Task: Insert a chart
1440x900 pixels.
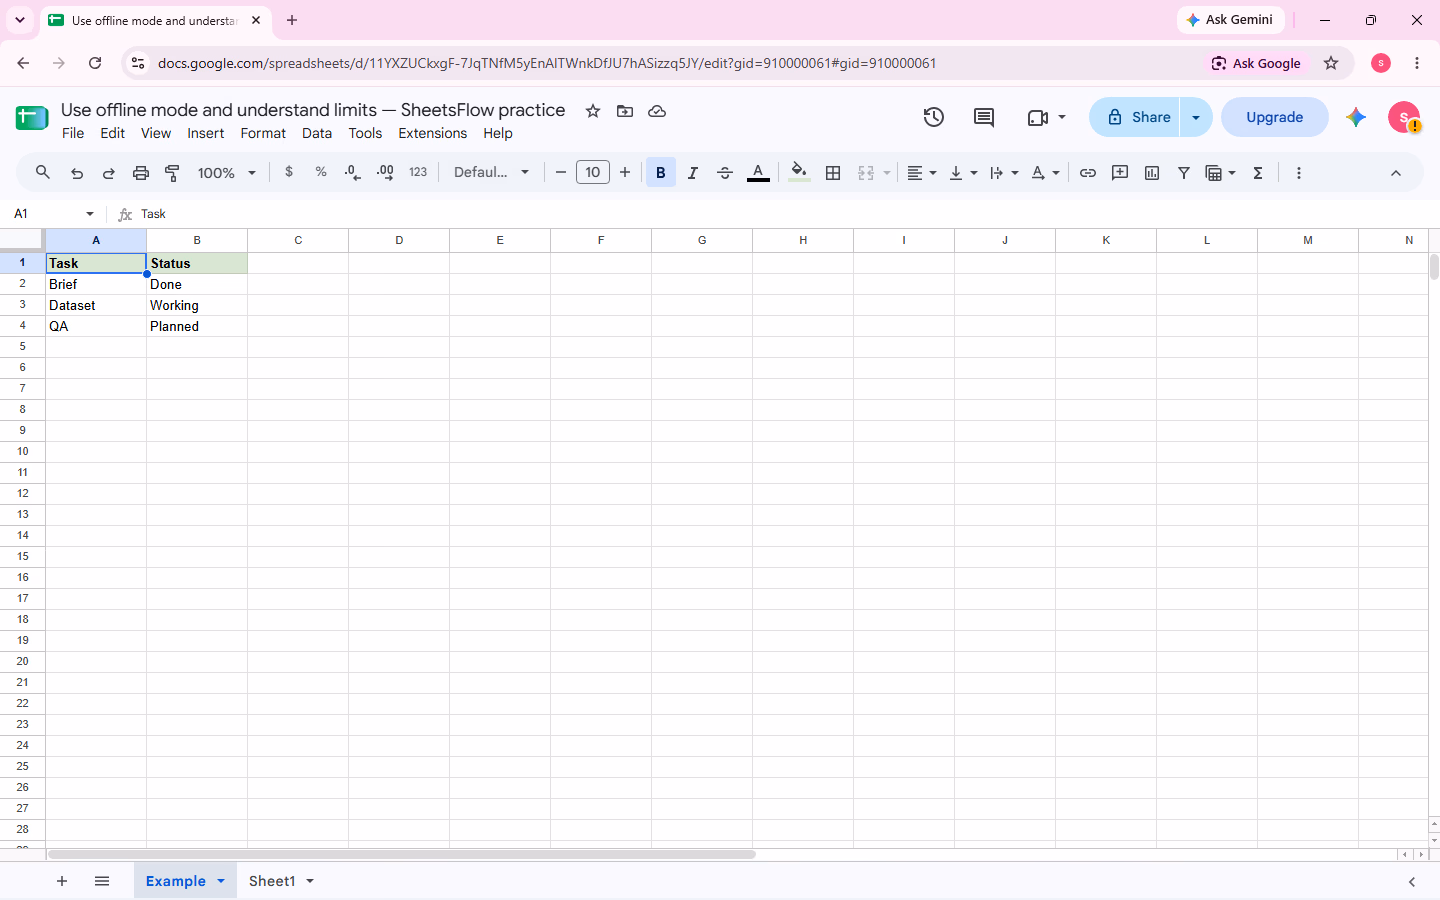Action: tap(1152, 173)
